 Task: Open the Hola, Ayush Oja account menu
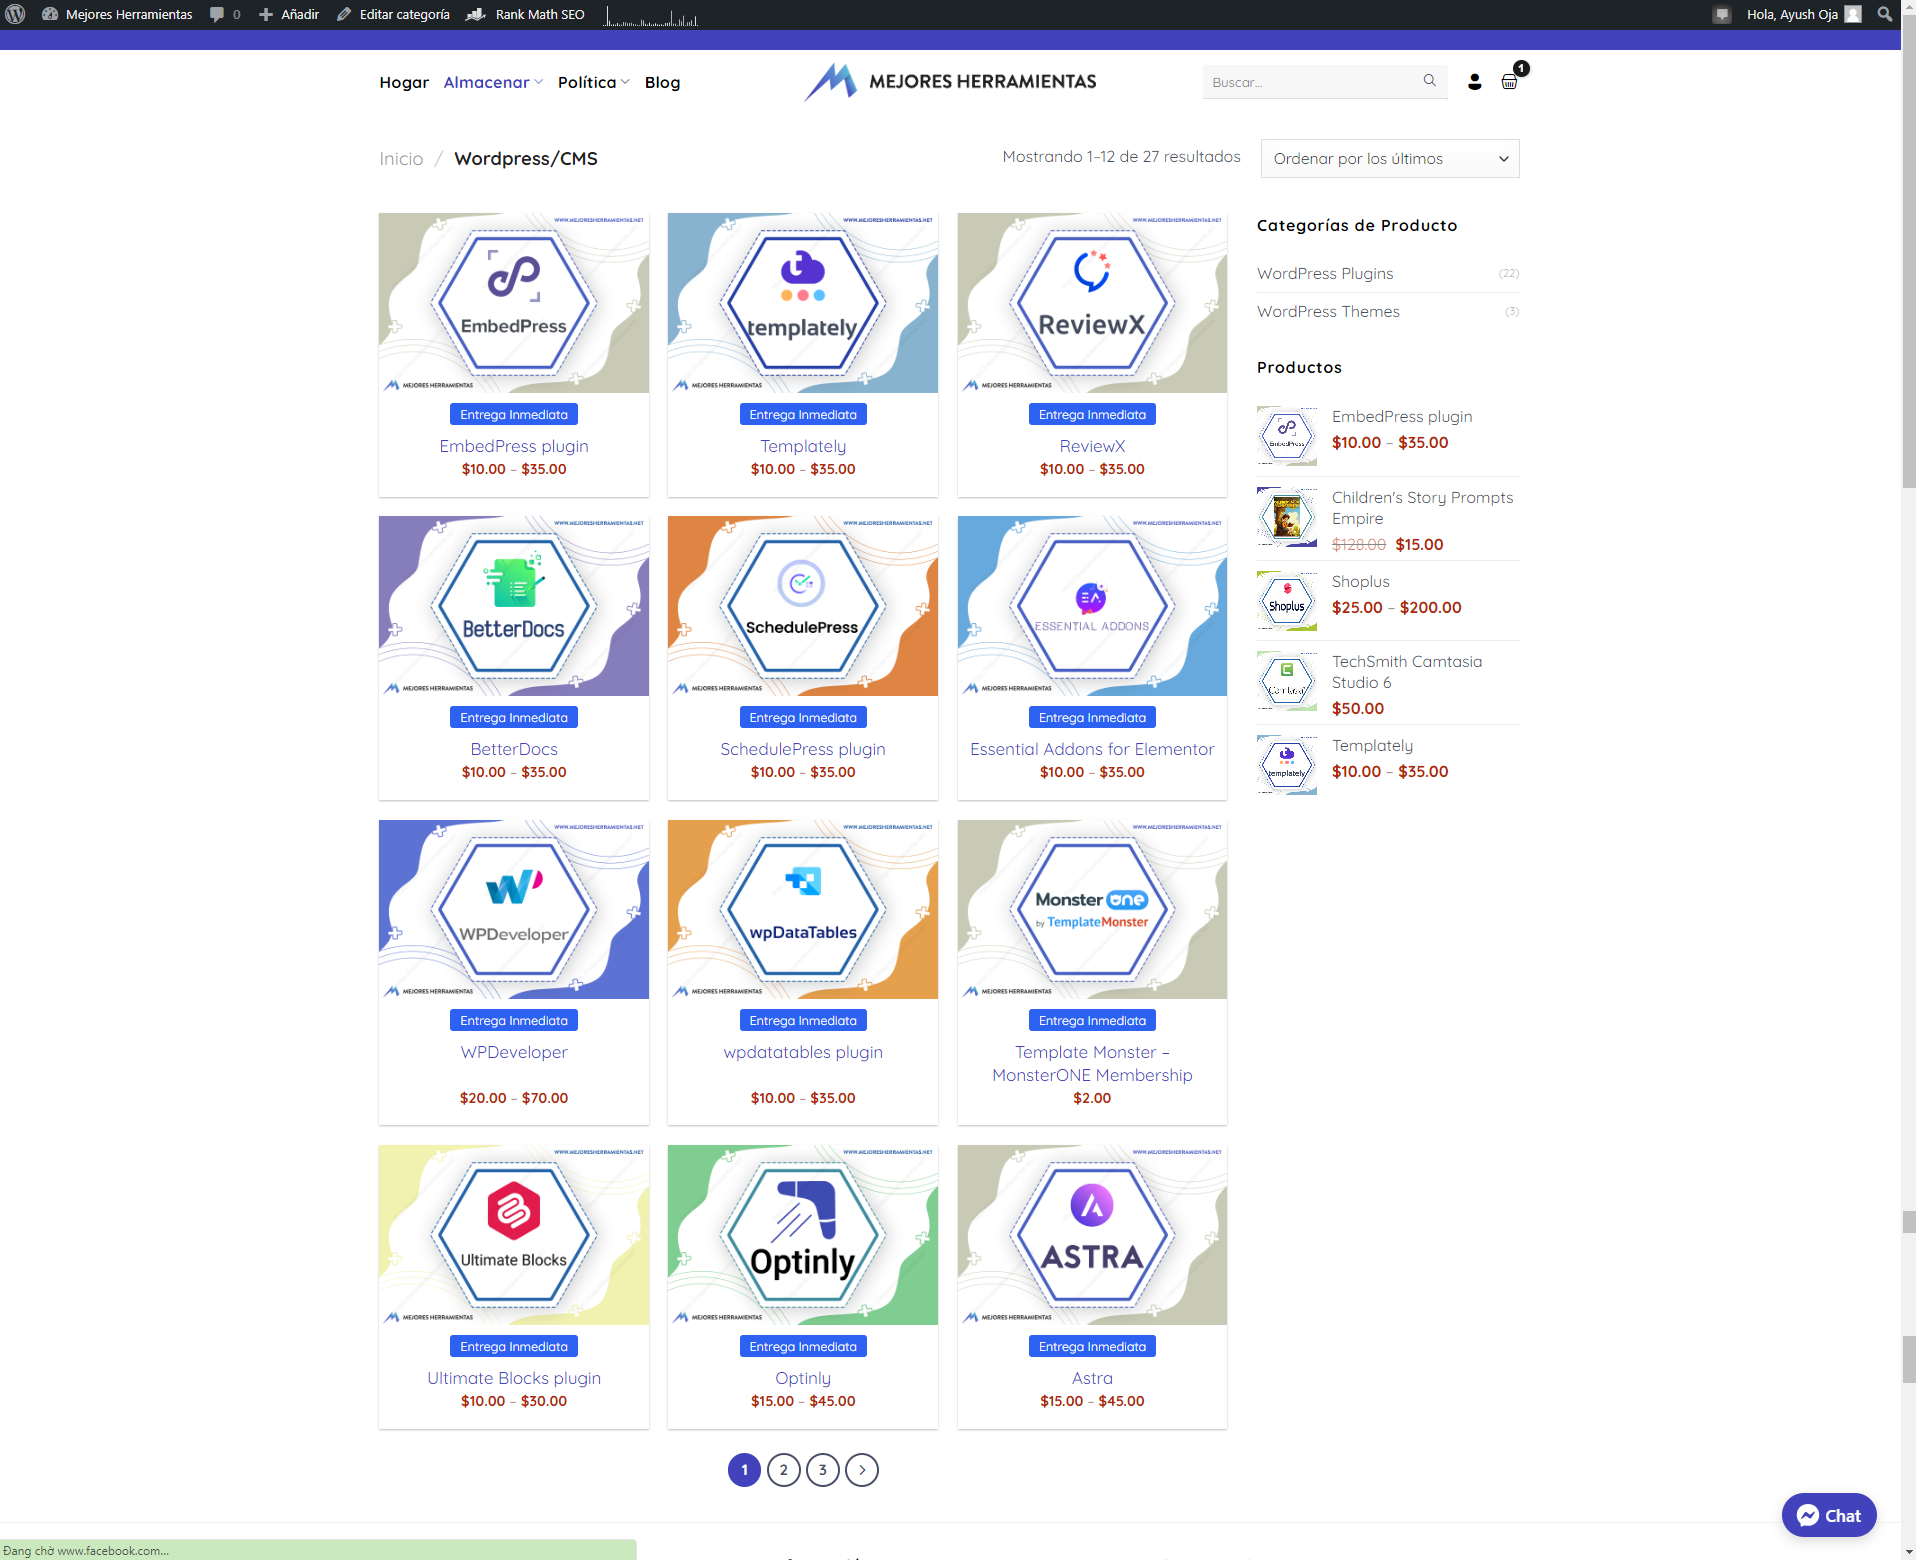click(x=1803, y=14)
